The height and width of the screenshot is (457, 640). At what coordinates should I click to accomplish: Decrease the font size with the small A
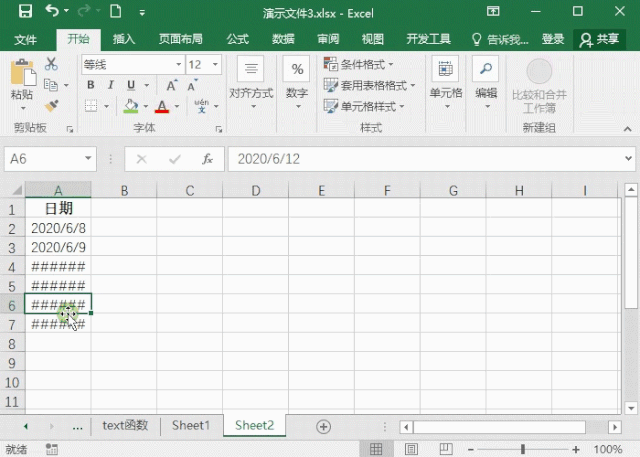(192, 85)
